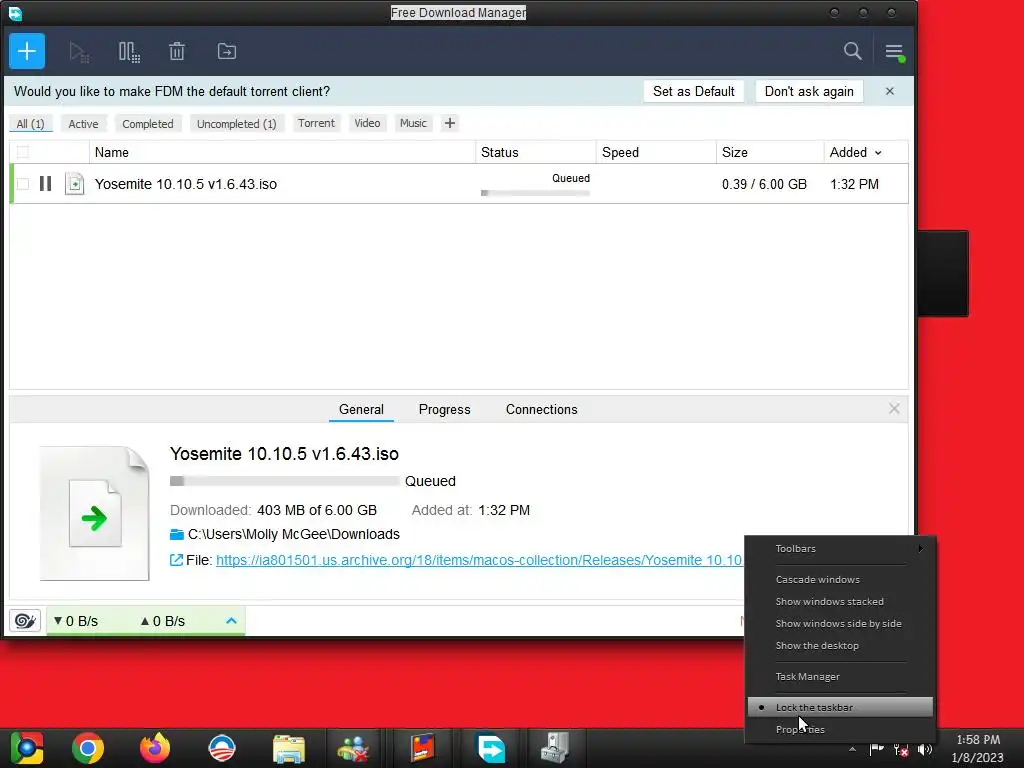Click the external link icon beside File
Screen dimensions: 1024x768
pyautogui.click(x=176, y=560)
